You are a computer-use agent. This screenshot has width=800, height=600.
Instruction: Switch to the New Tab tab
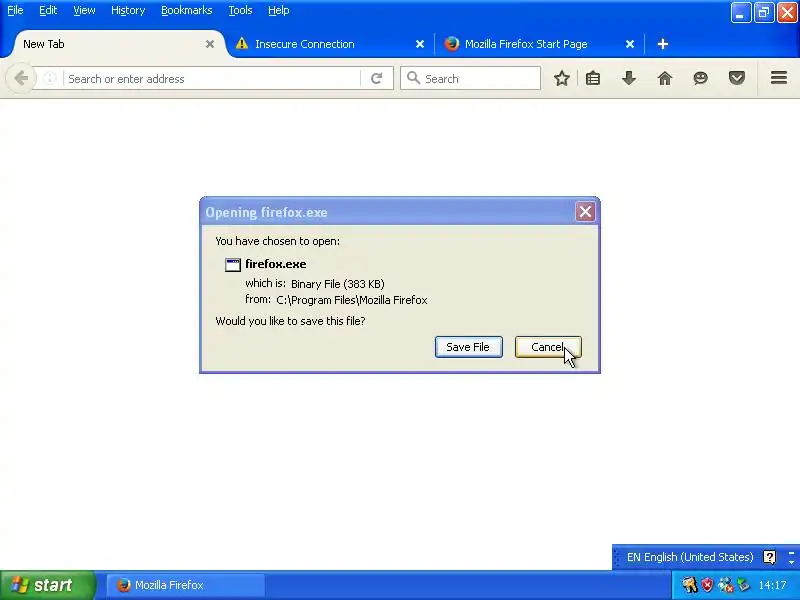coord(117,44)
